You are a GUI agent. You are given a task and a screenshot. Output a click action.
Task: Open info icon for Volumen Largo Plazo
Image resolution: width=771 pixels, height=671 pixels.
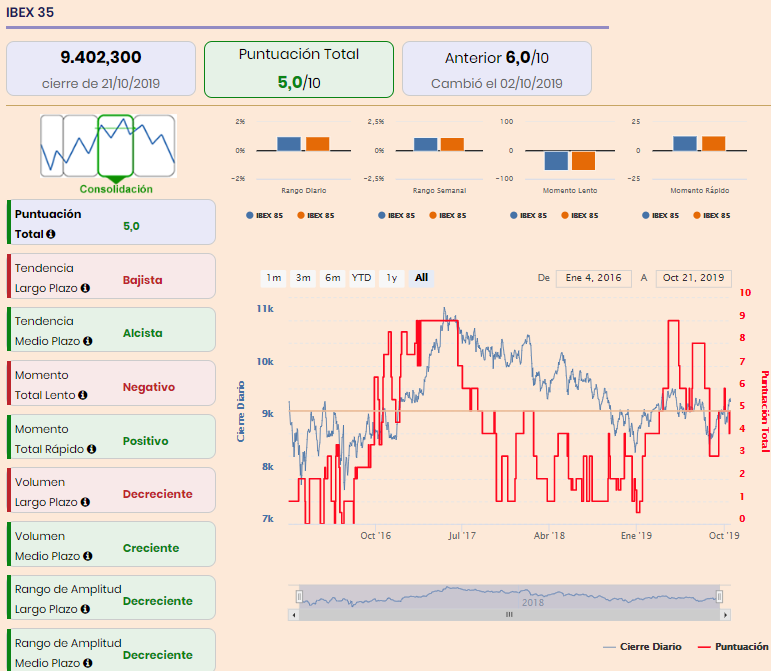coord(85,502)
